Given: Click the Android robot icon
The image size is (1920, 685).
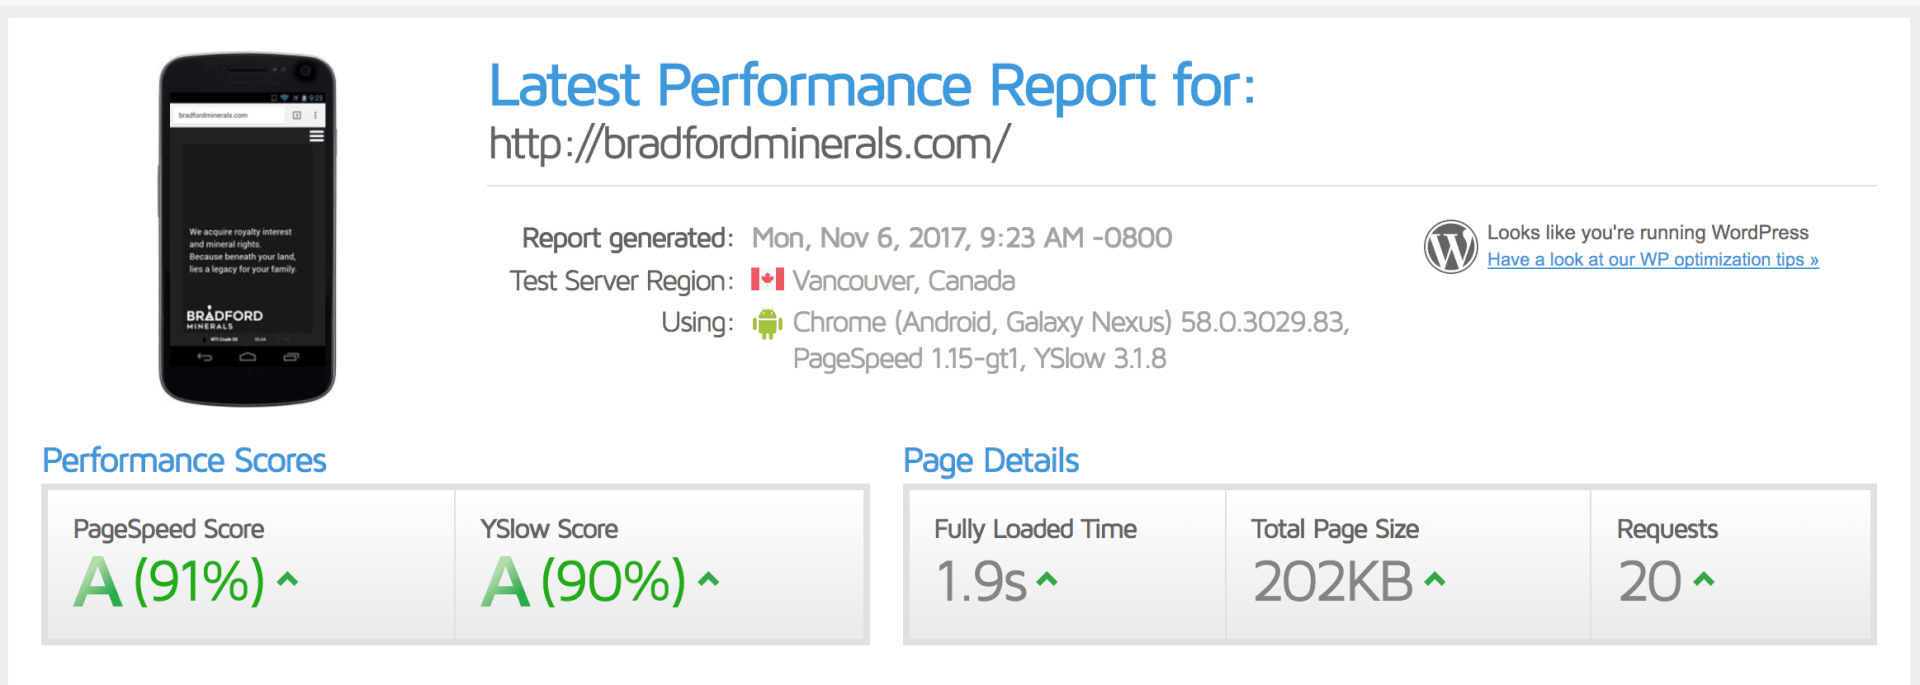Looking at the screenshot, I should (x=767, y=323).
